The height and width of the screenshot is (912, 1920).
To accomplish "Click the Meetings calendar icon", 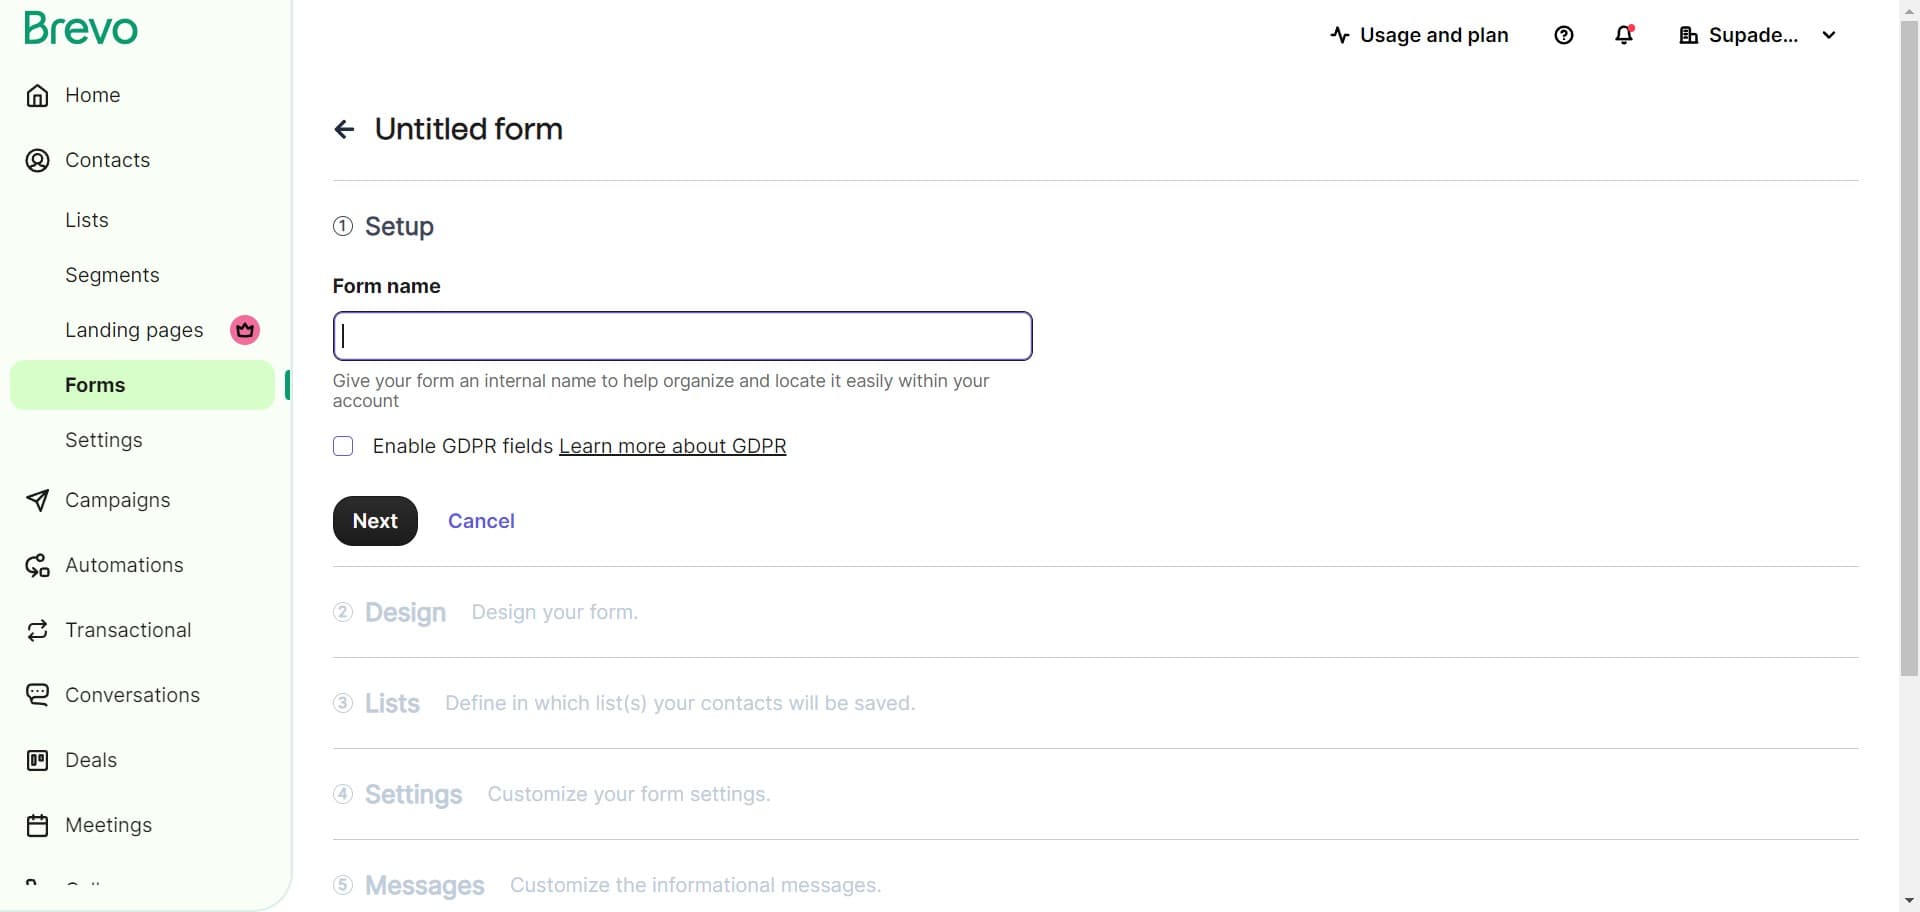I will pos(37,824).
